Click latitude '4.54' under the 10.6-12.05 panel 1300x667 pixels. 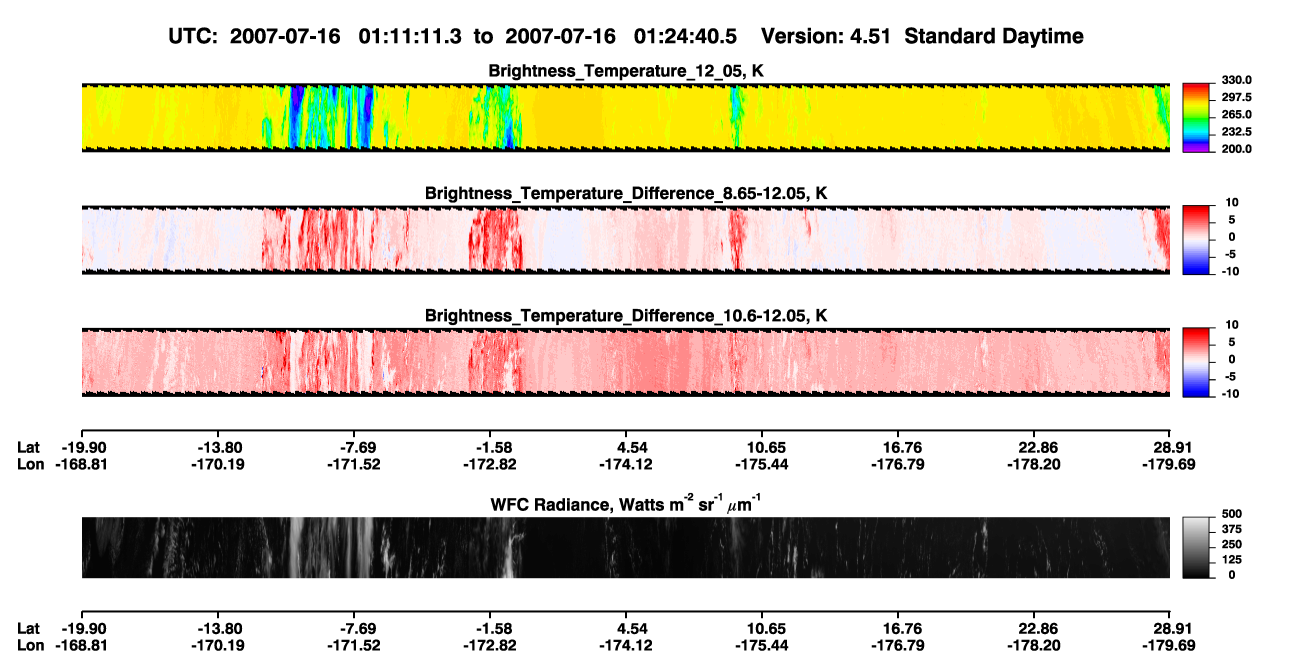[626, 447]
